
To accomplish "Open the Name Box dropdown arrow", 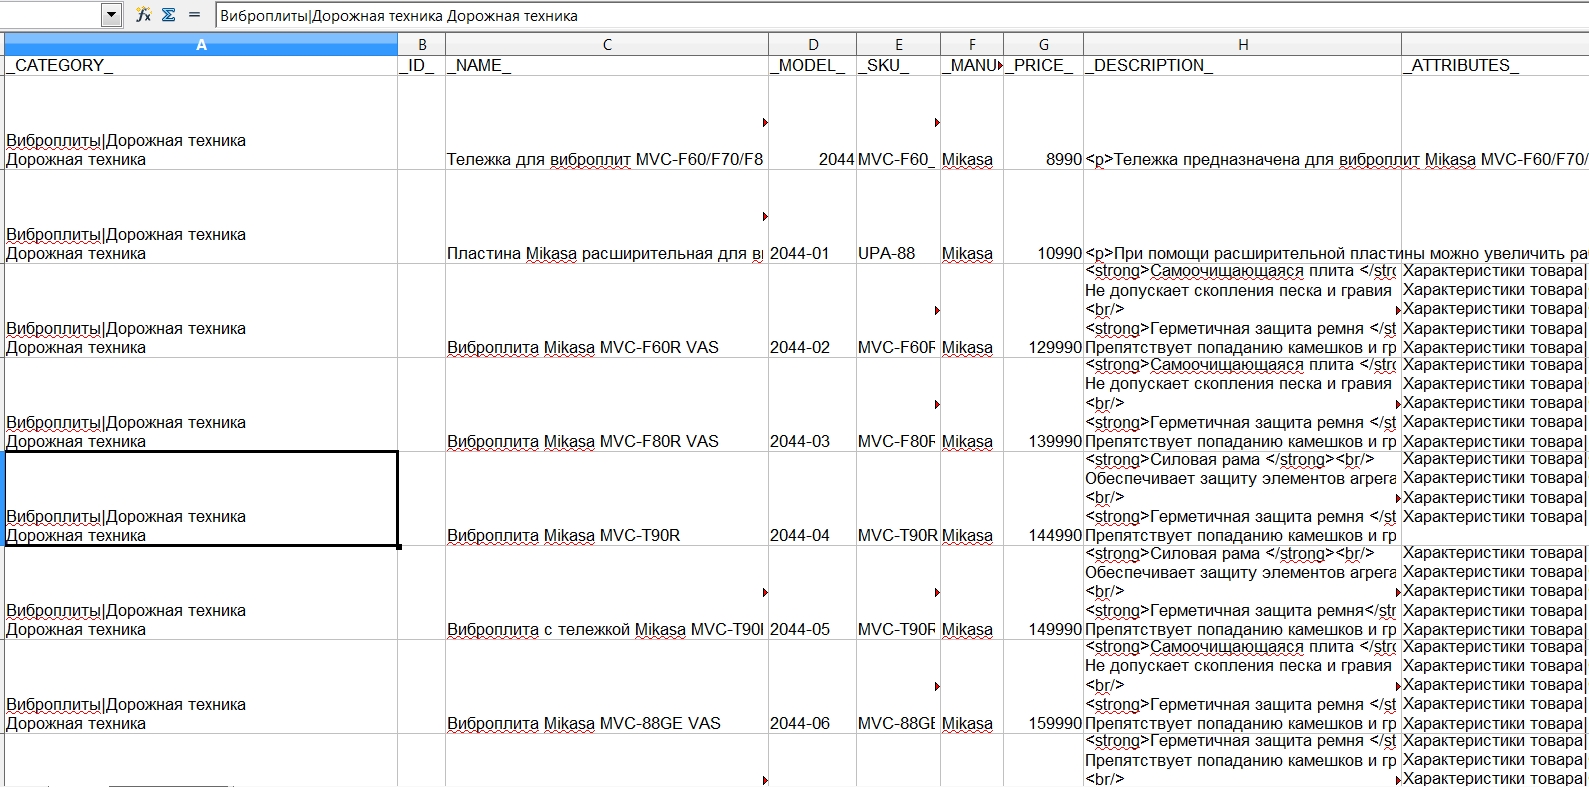I will pos(112,15).
